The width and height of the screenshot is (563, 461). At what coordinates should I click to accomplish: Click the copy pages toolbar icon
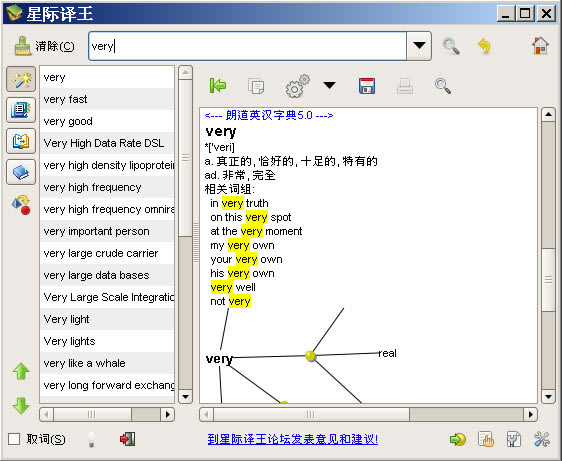256,86
